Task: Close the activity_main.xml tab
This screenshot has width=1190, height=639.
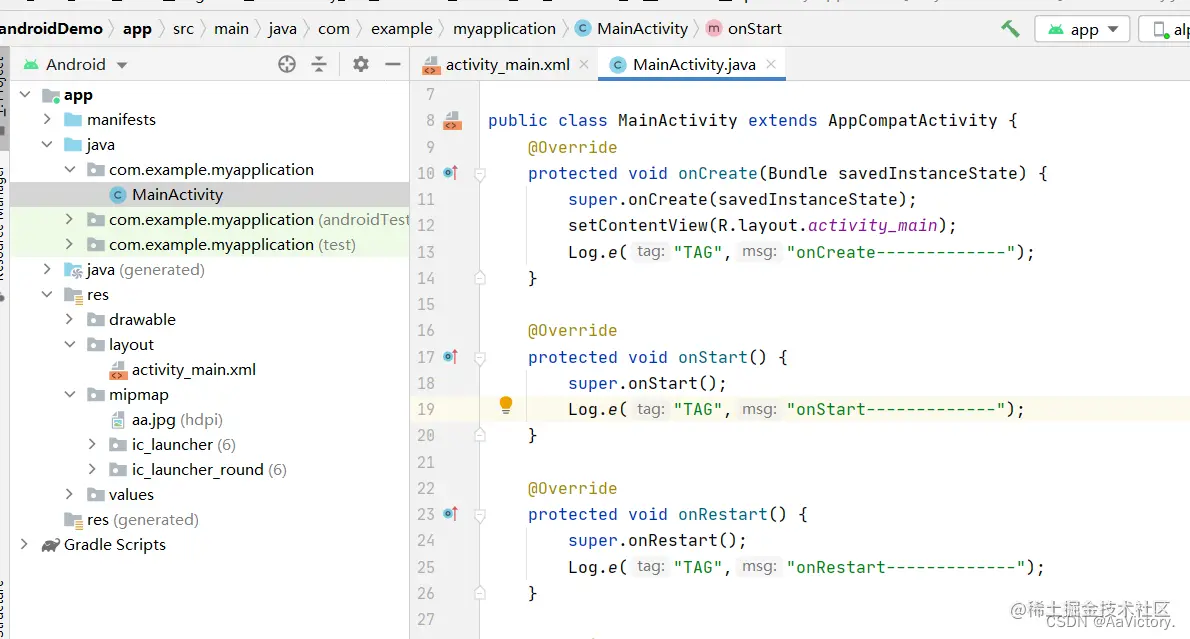Action: [584, 65]
